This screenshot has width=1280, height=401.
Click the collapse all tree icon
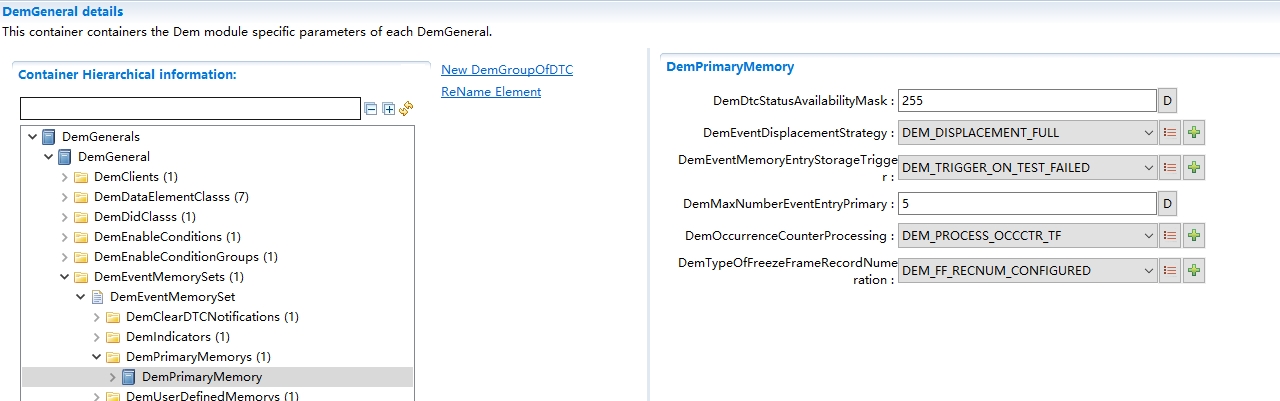click(372, 109)
